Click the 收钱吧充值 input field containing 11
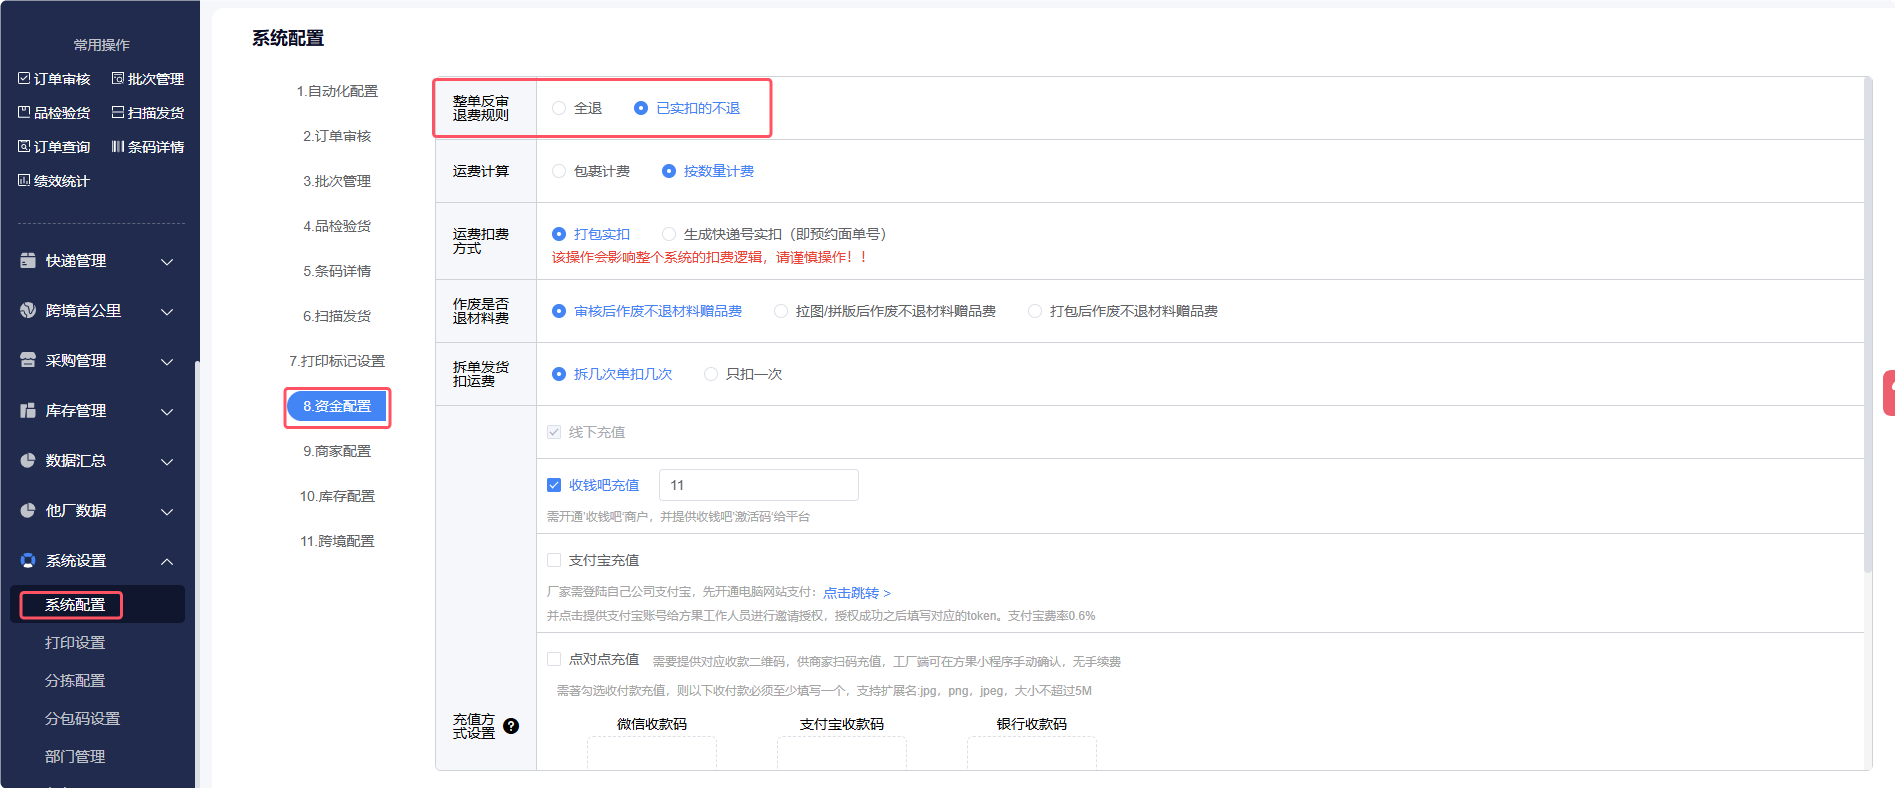 pyautogui.click(x=759, y=485)
